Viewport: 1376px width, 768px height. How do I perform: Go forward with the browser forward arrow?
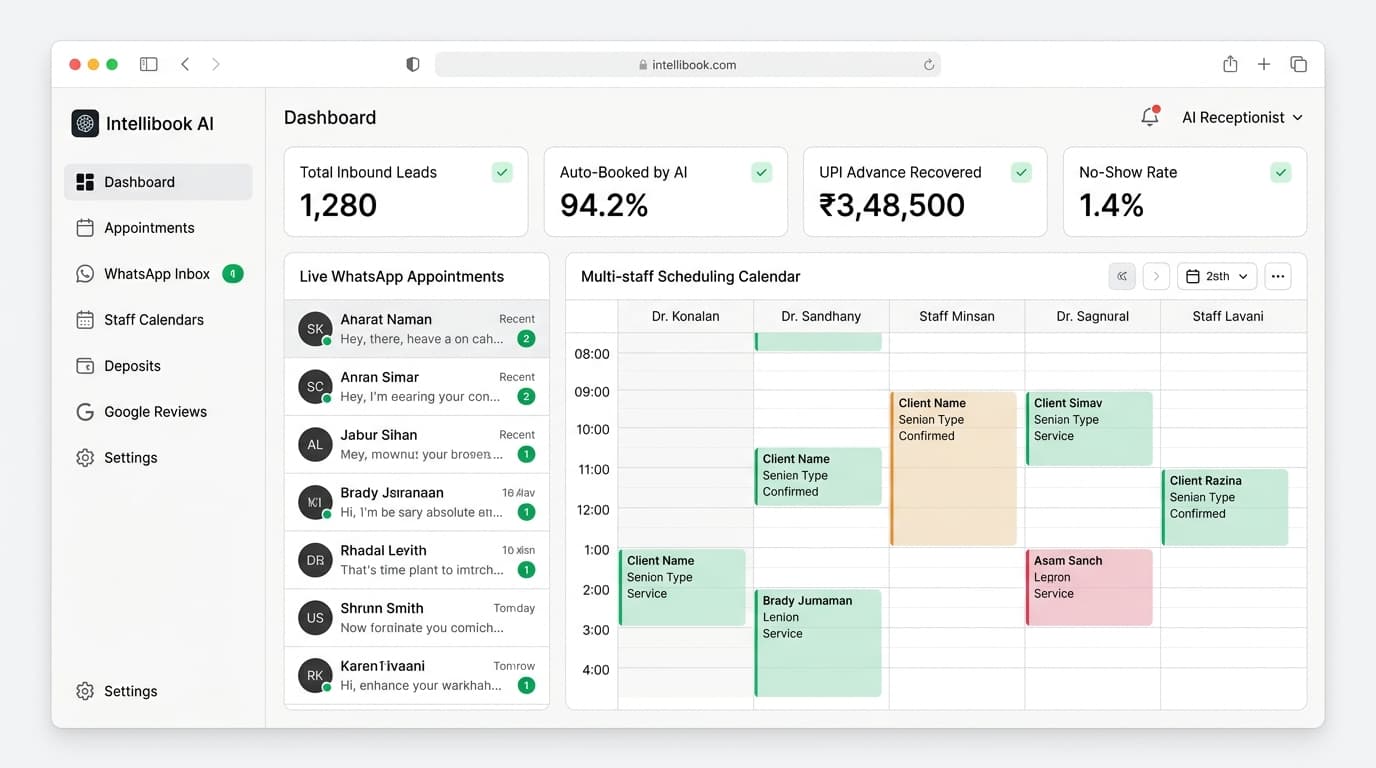(x=215, y=64)
